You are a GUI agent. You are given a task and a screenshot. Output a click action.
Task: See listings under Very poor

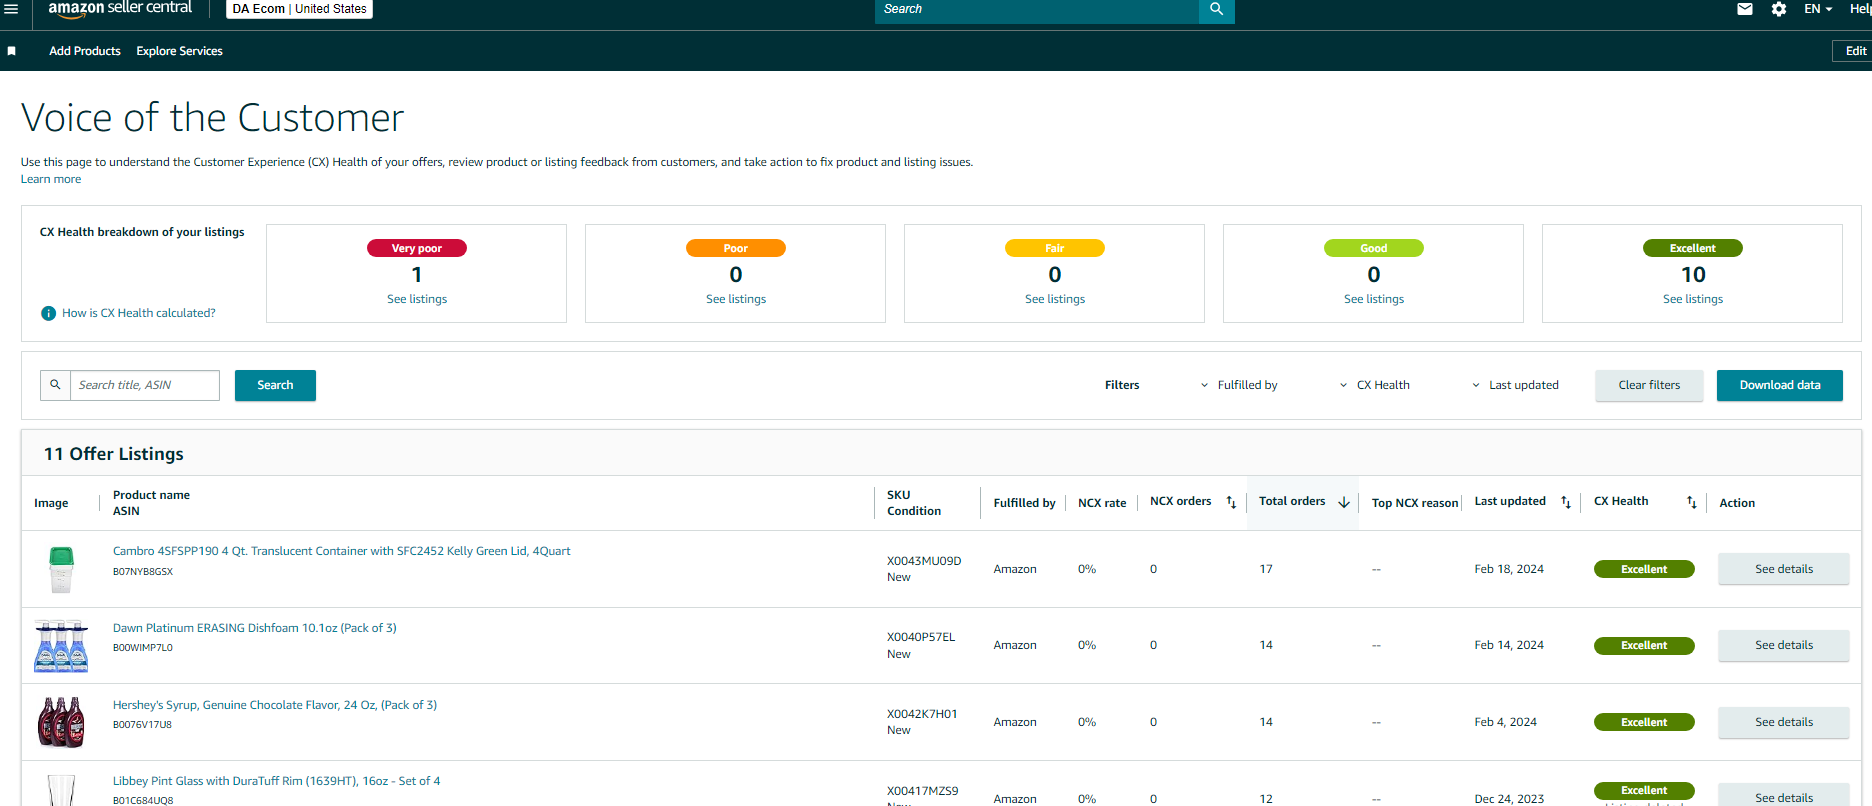click(x=417, y=299)
